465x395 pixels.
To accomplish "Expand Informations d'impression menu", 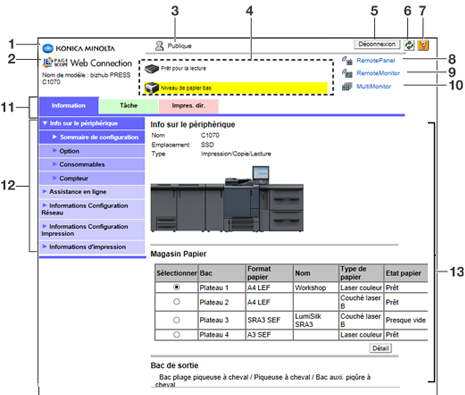I will click(x=92, y=247).
